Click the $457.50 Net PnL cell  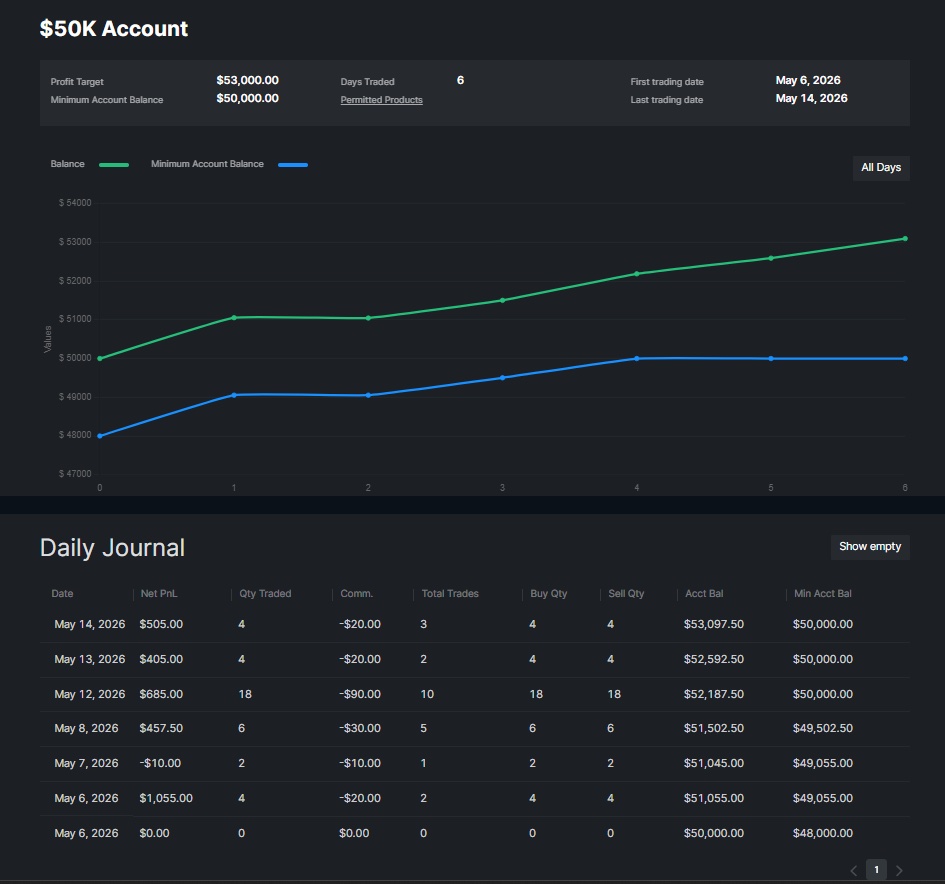[x=161, y=728]
